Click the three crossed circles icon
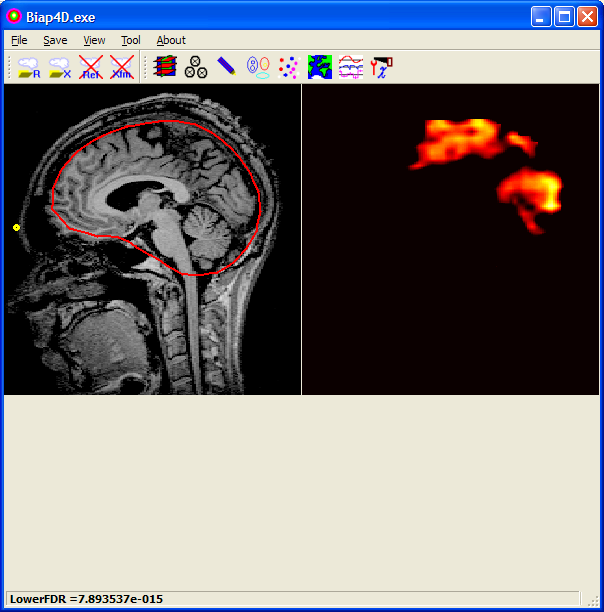Screen dimensions: 604x612 [196, 67]
